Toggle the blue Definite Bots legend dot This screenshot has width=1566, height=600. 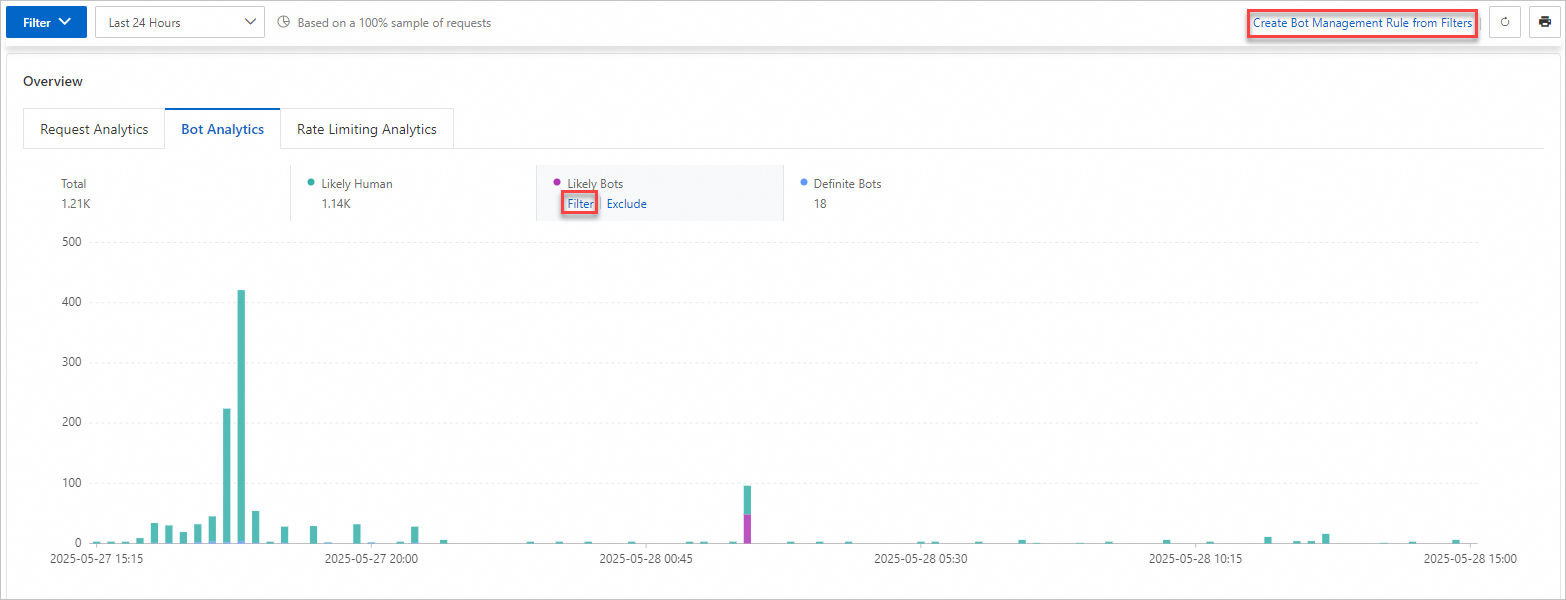(x=804, y=182)
